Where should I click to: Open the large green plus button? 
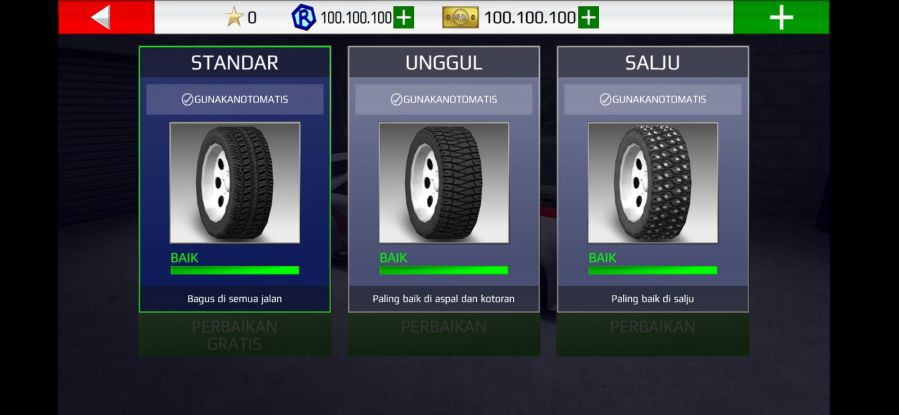point(781,17)
